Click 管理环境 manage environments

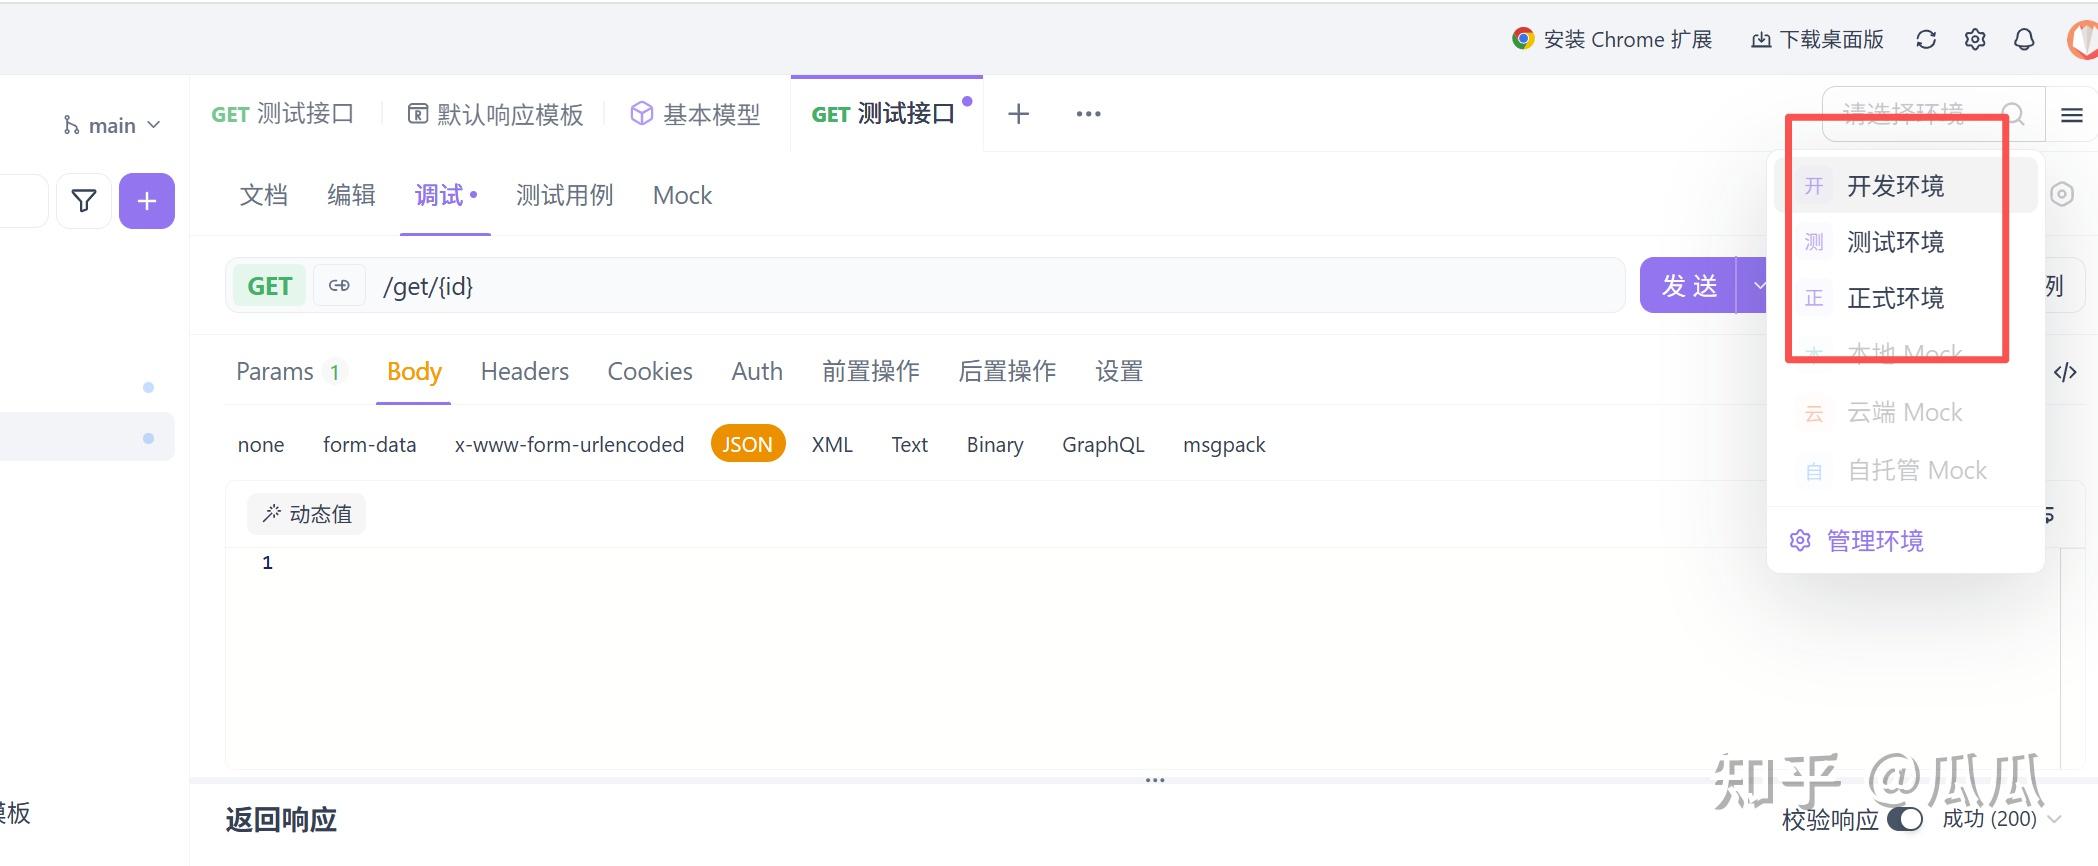pos(1875,541)
